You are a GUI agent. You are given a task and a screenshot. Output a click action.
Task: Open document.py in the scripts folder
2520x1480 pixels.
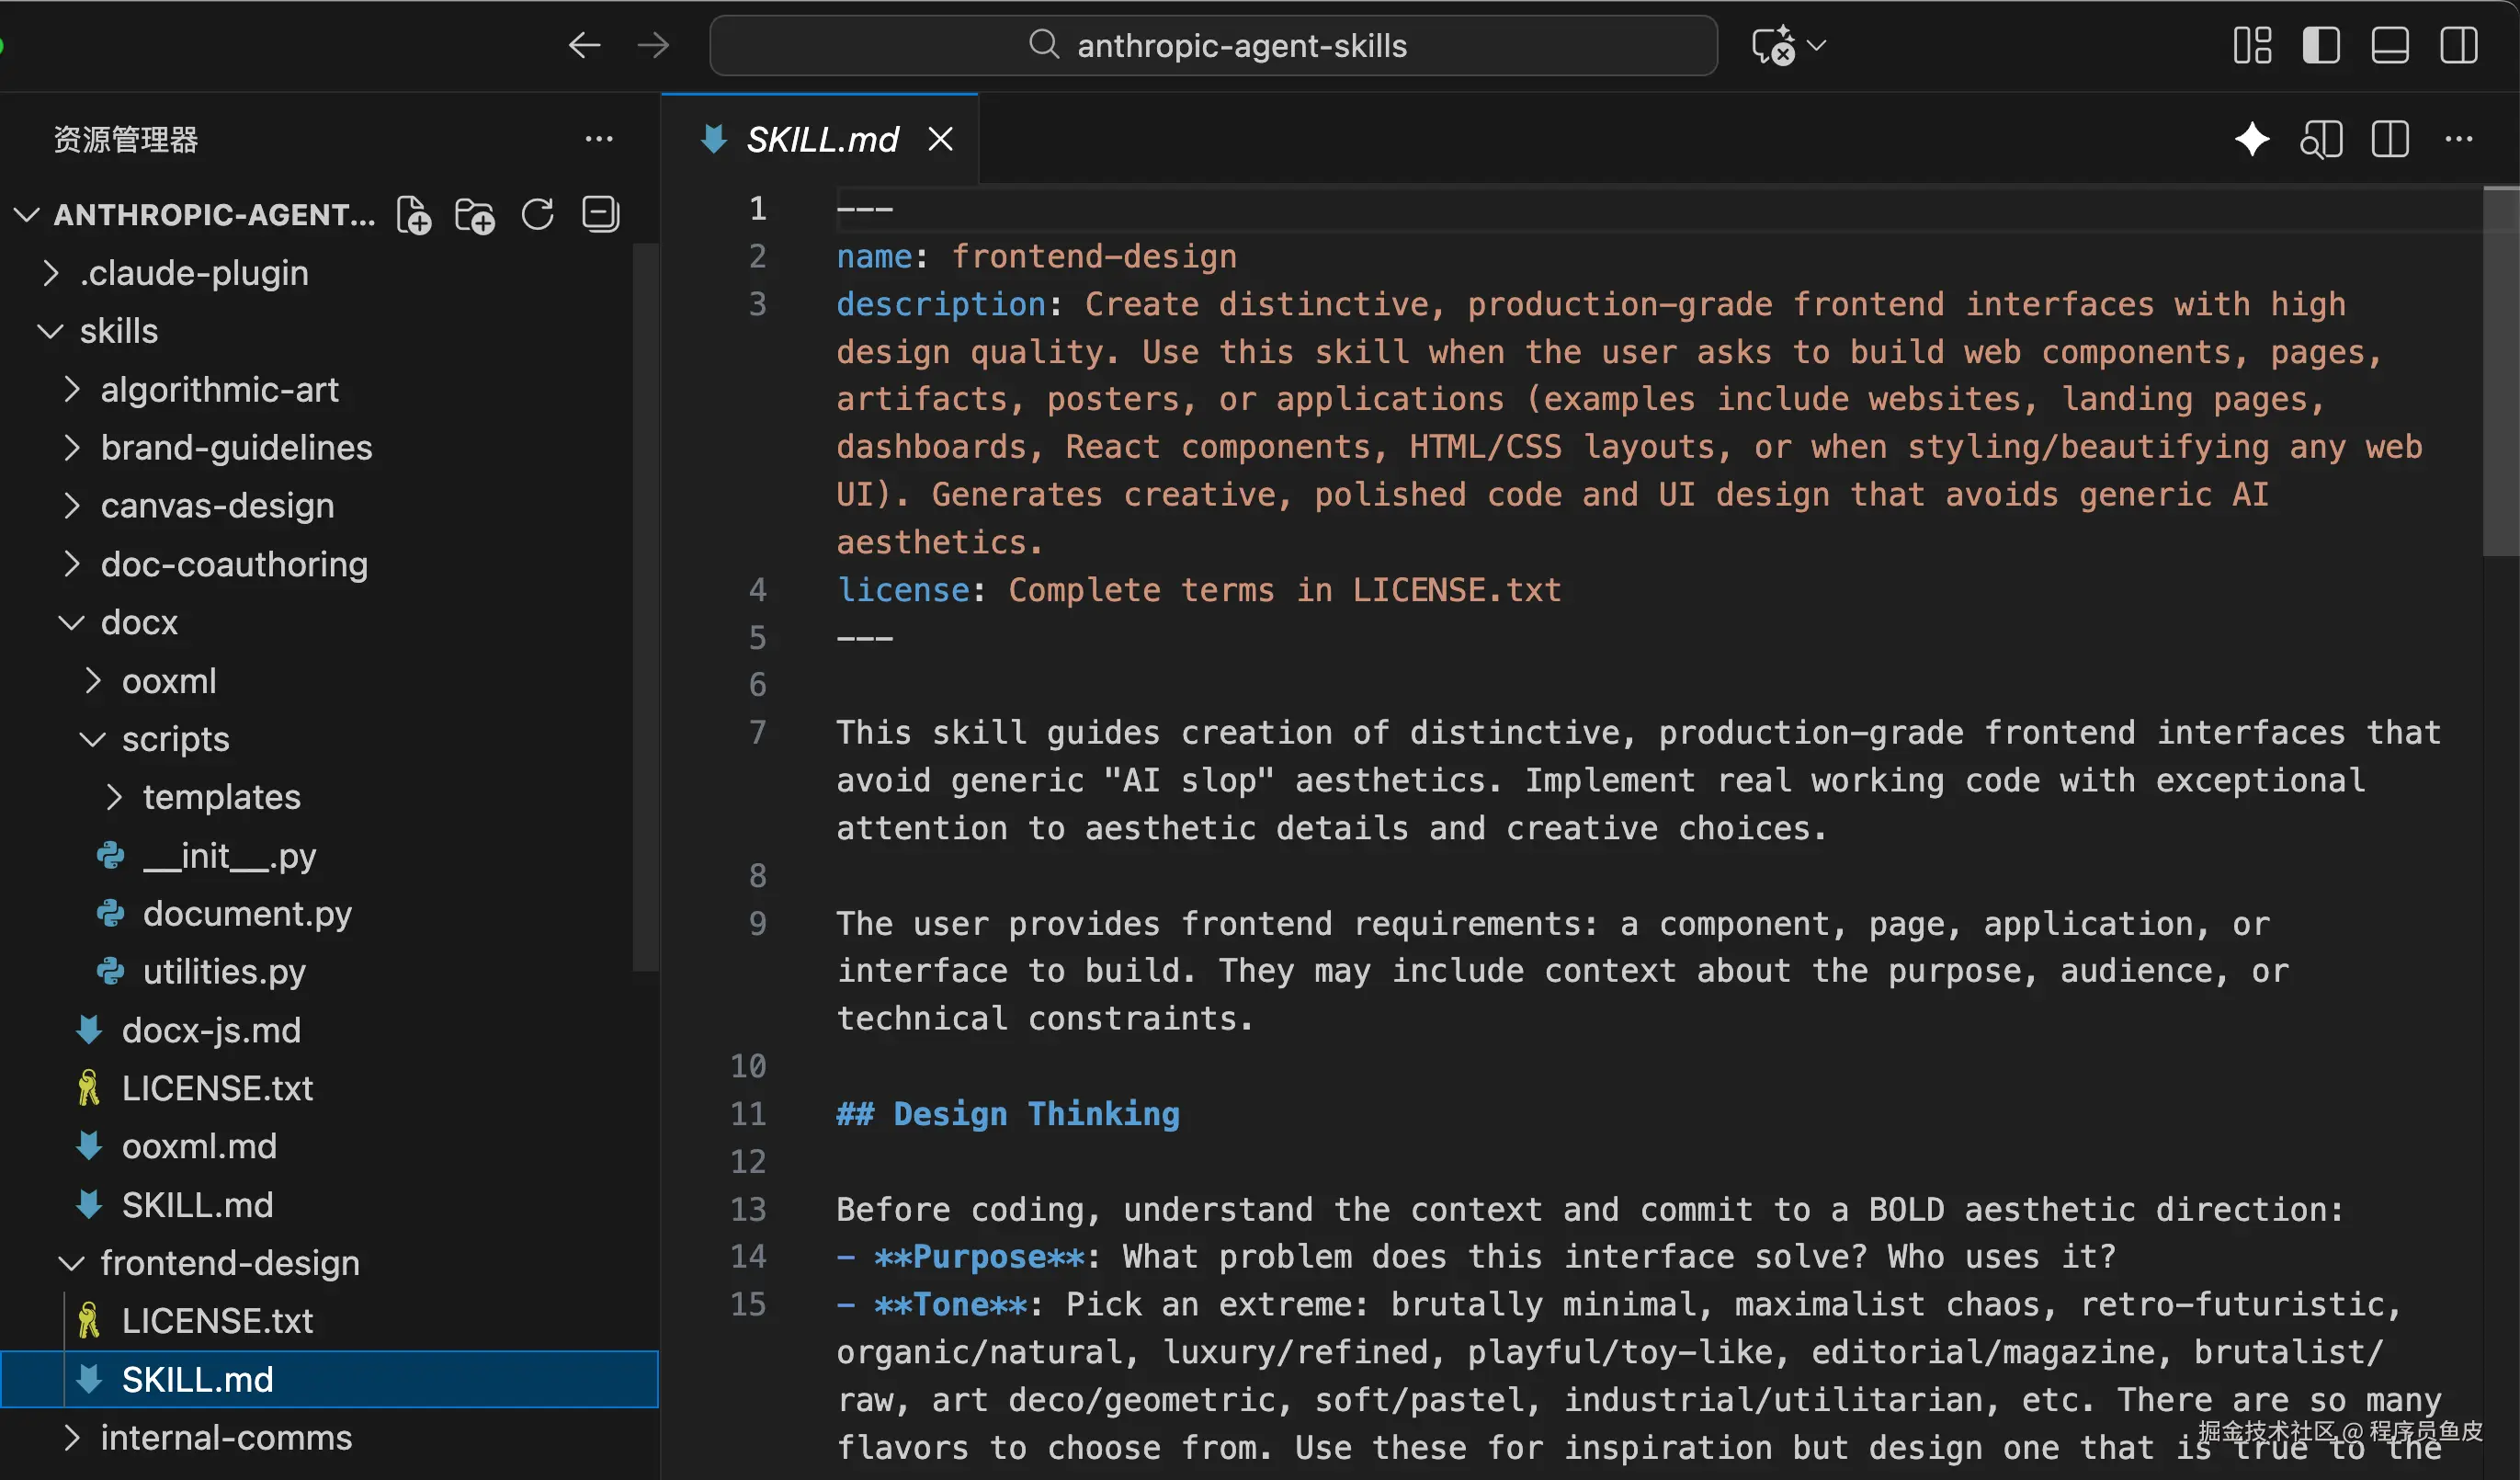tap(247, 914)
